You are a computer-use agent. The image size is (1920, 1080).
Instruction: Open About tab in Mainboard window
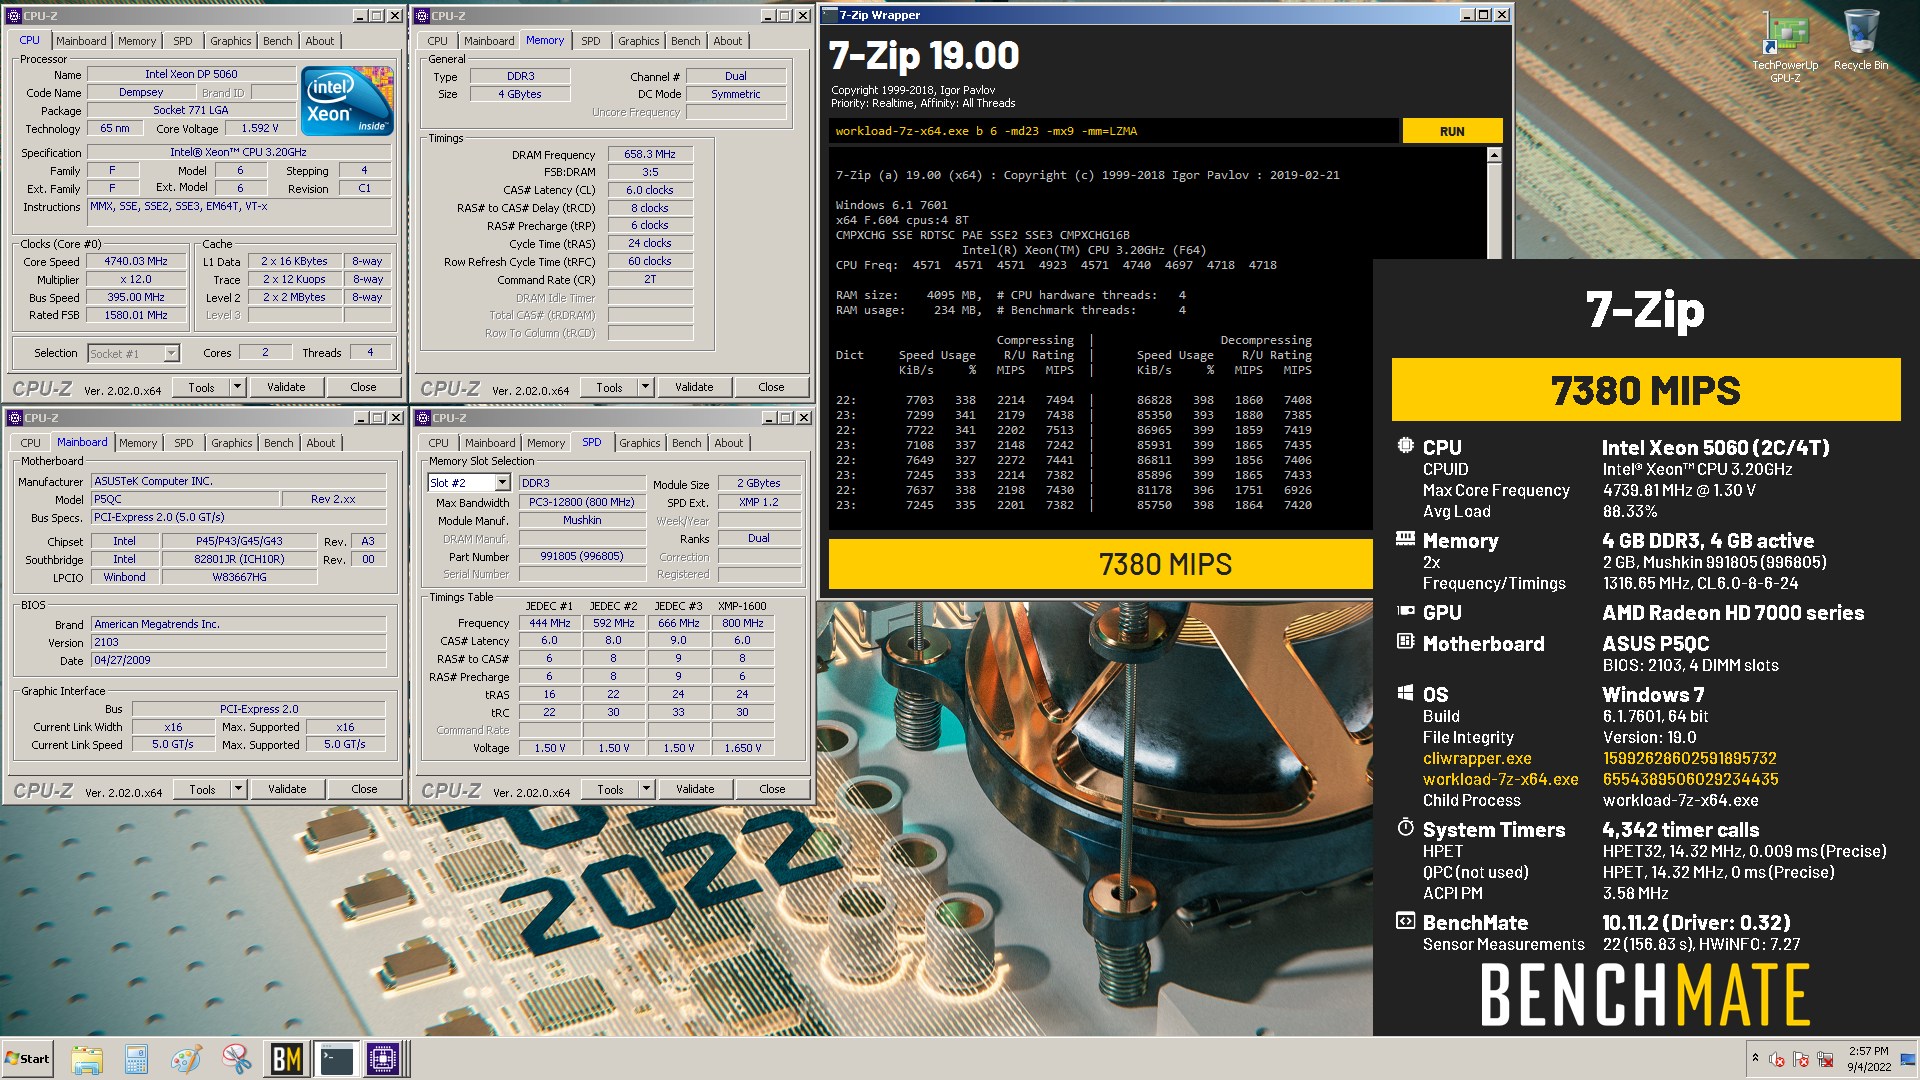(x=321, y=443)
